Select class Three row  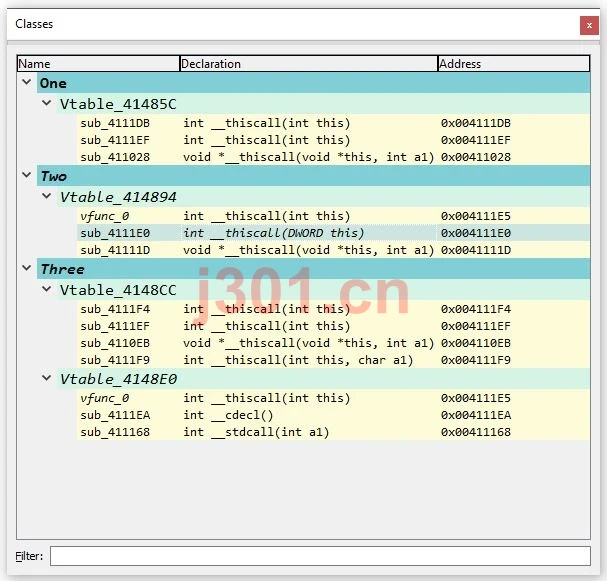[314, 269]
